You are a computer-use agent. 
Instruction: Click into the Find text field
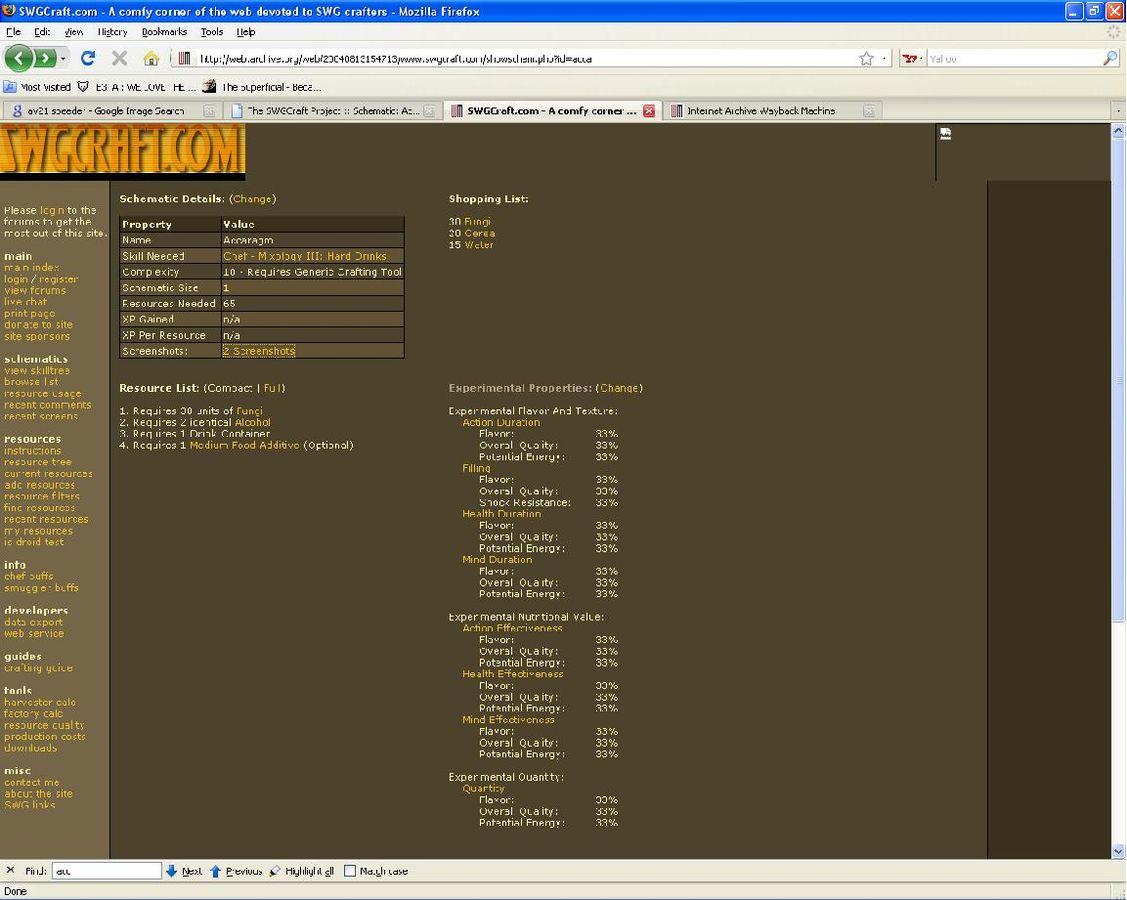pos(106,871)
